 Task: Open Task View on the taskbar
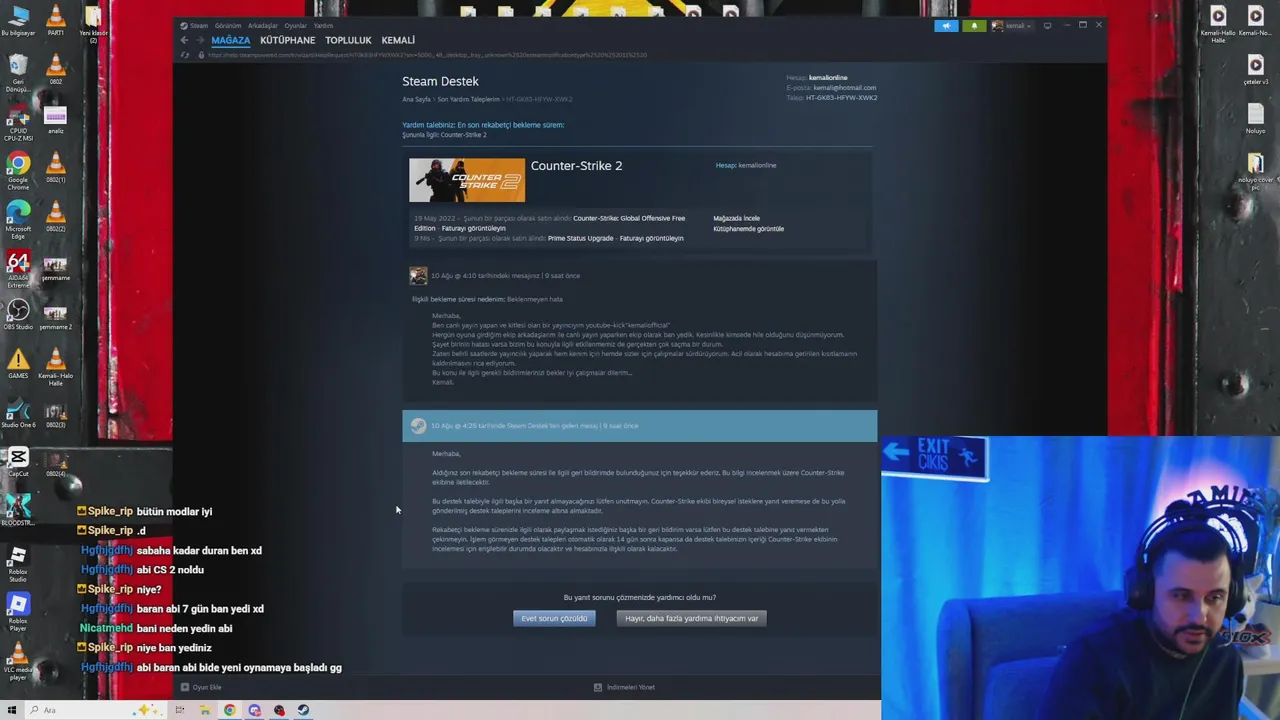point(180,710)
